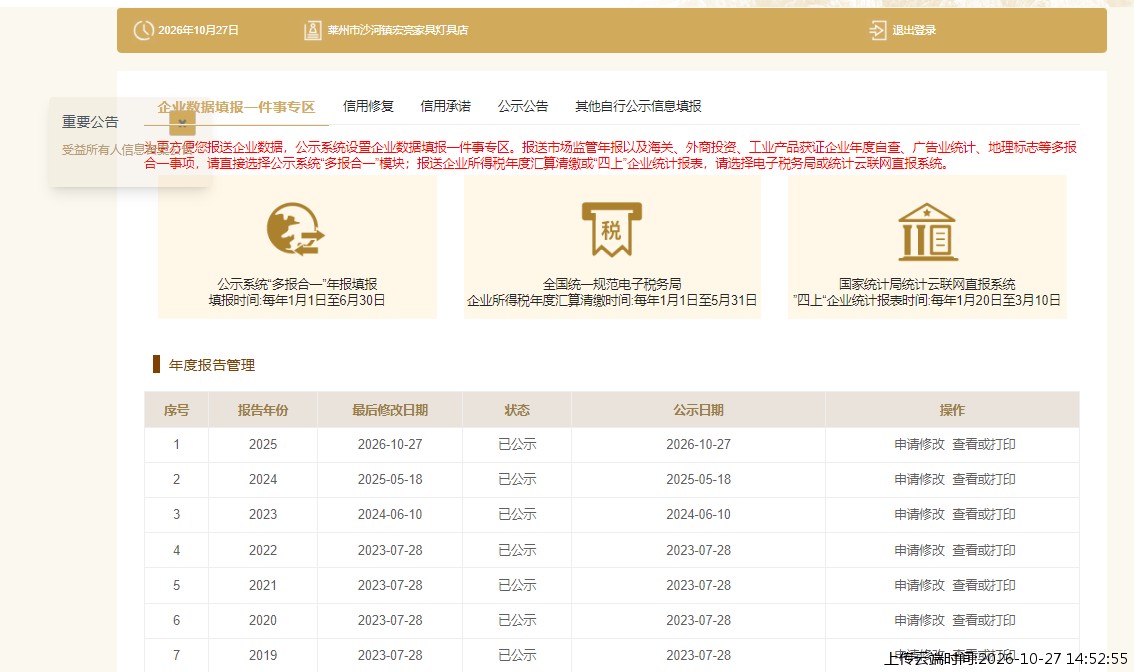The height and width of the screenshot is (672, 1134).
Task: Click 申请修改 for report year 2024
Action: [x=919, y=479]
